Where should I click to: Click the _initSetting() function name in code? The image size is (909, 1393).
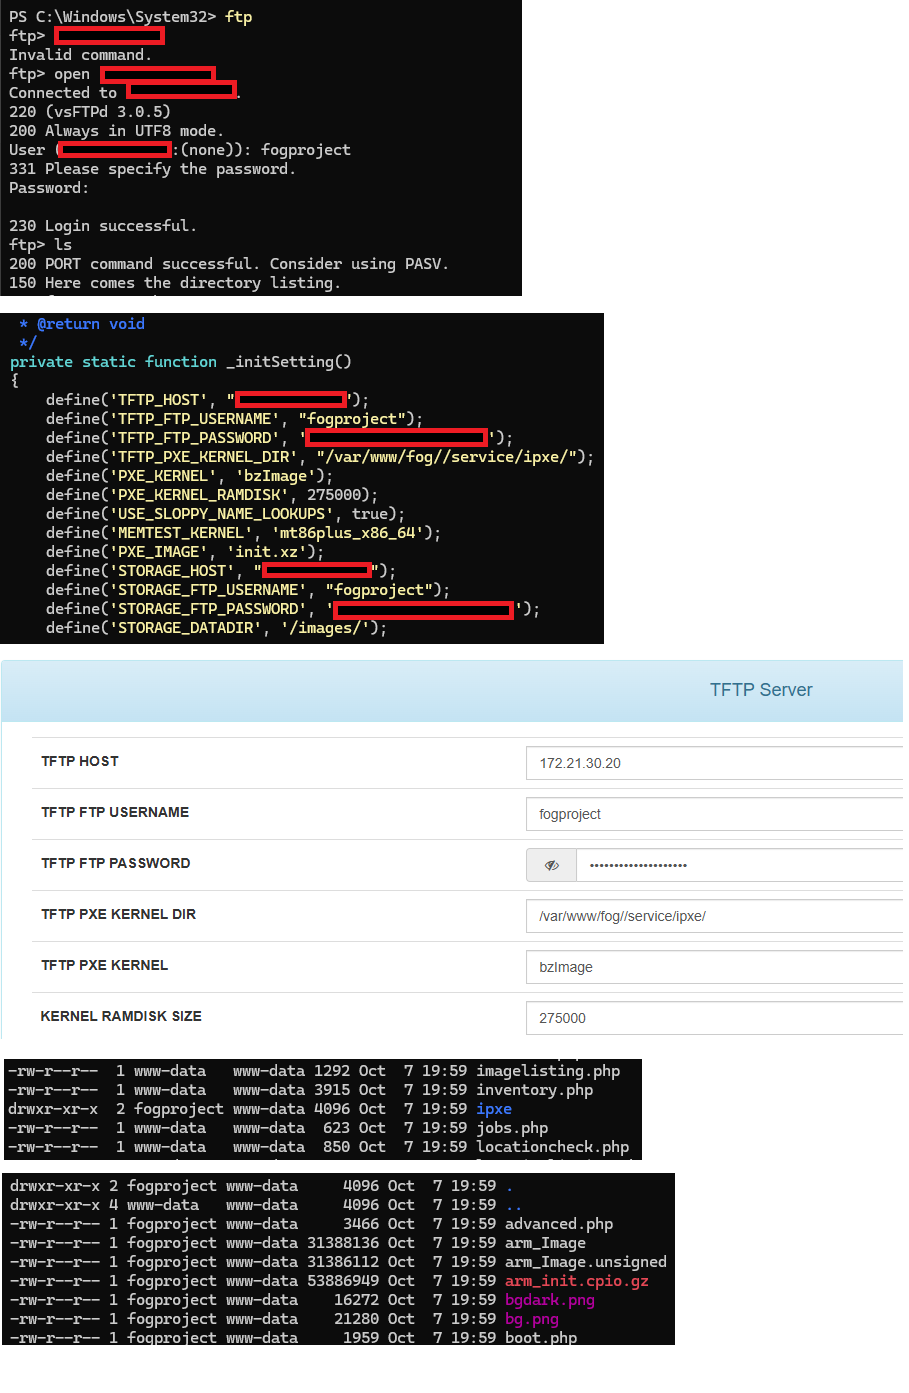click(x=289, y=362)
